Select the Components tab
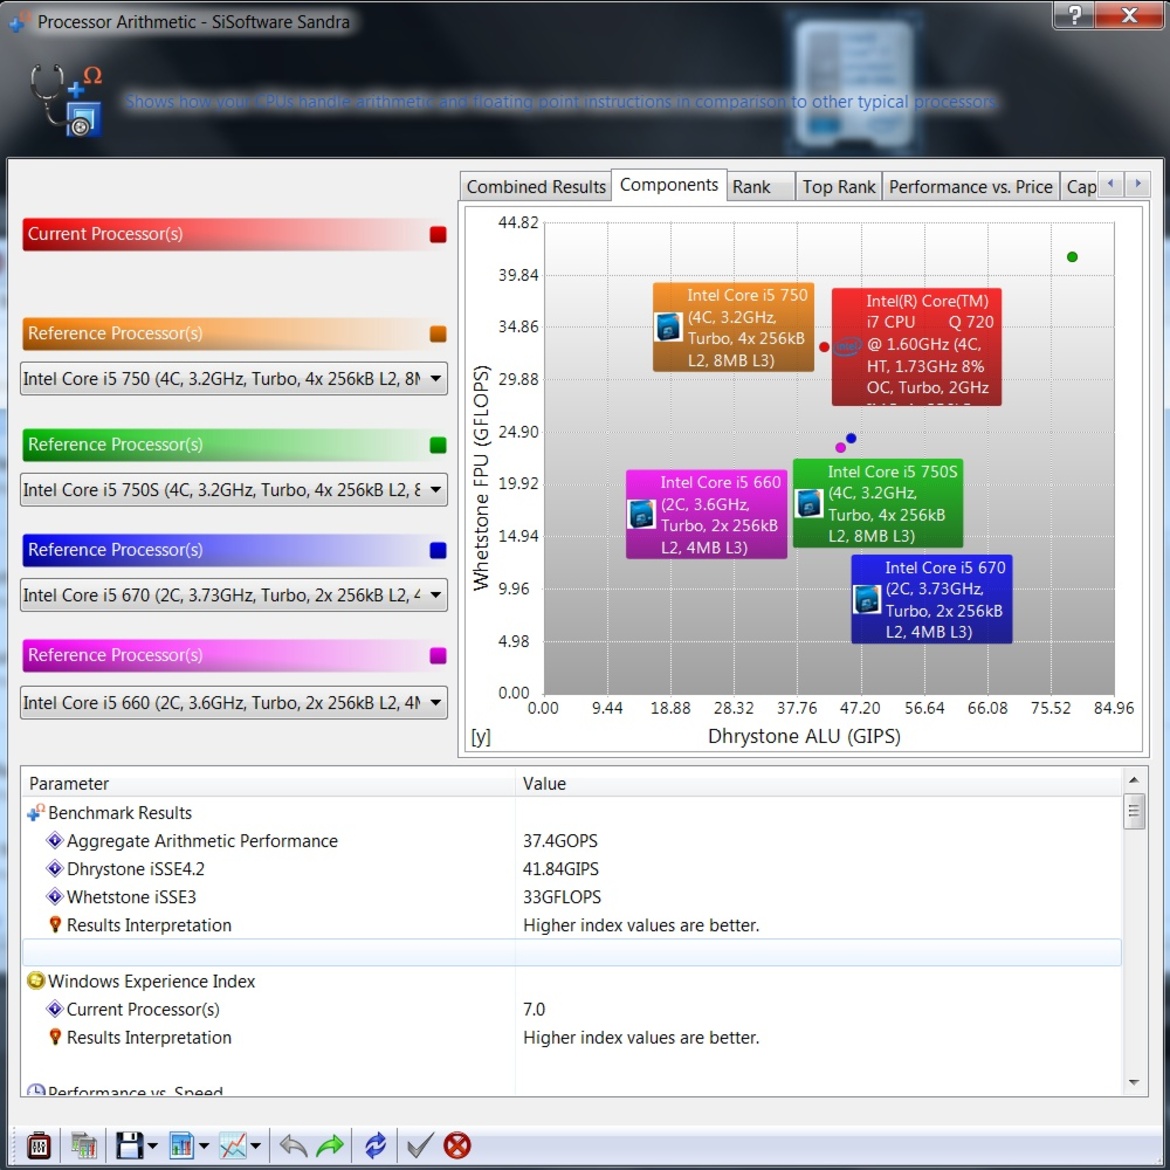 click(669, 185)
